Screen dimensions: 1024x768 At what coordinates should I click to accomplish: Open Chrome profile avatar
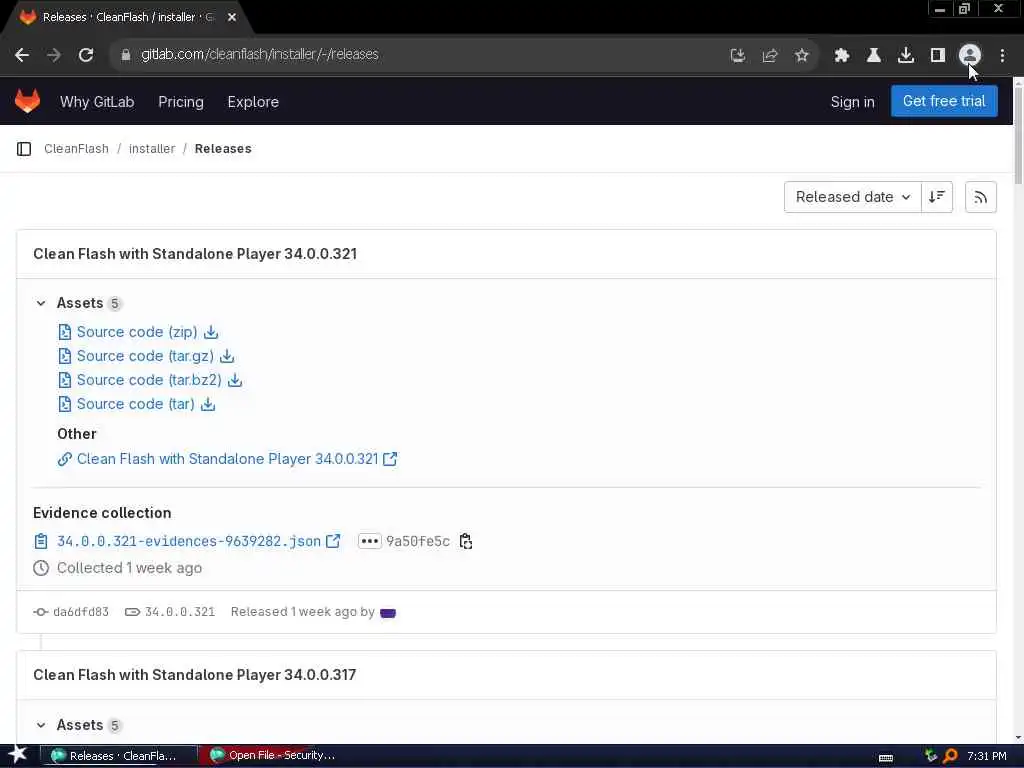(970, 55)
